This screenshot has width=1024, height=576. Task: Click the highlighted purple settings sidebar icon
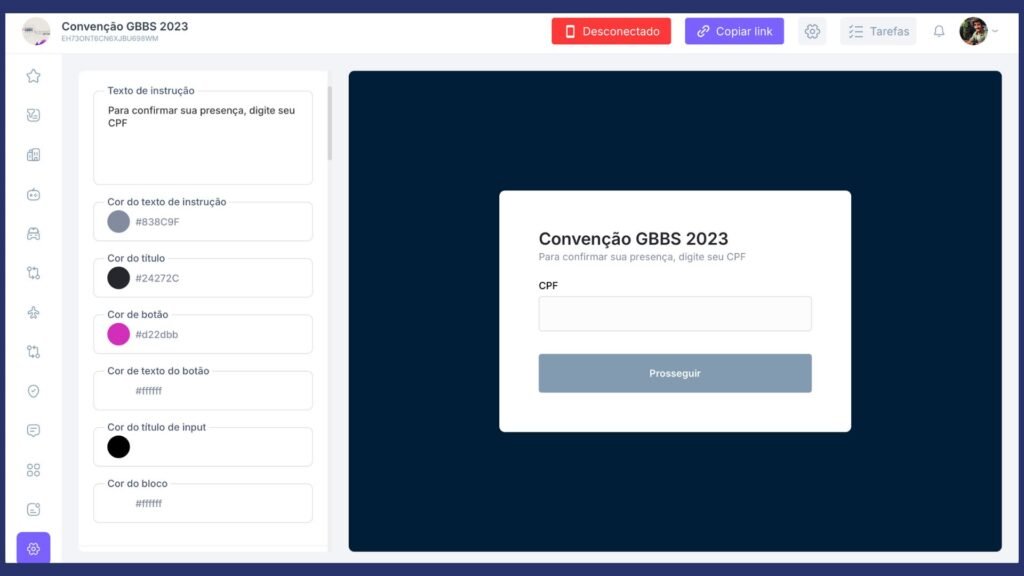33,549
